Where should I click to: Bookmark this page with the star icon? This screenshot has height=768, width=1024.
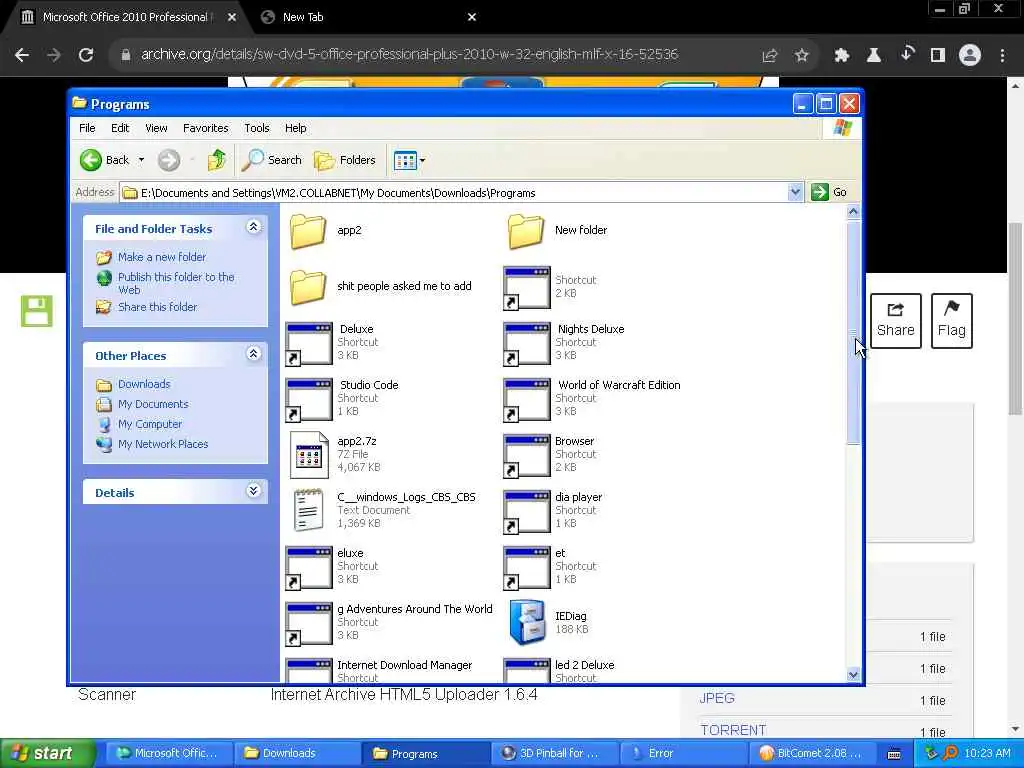tap(801, 56)
